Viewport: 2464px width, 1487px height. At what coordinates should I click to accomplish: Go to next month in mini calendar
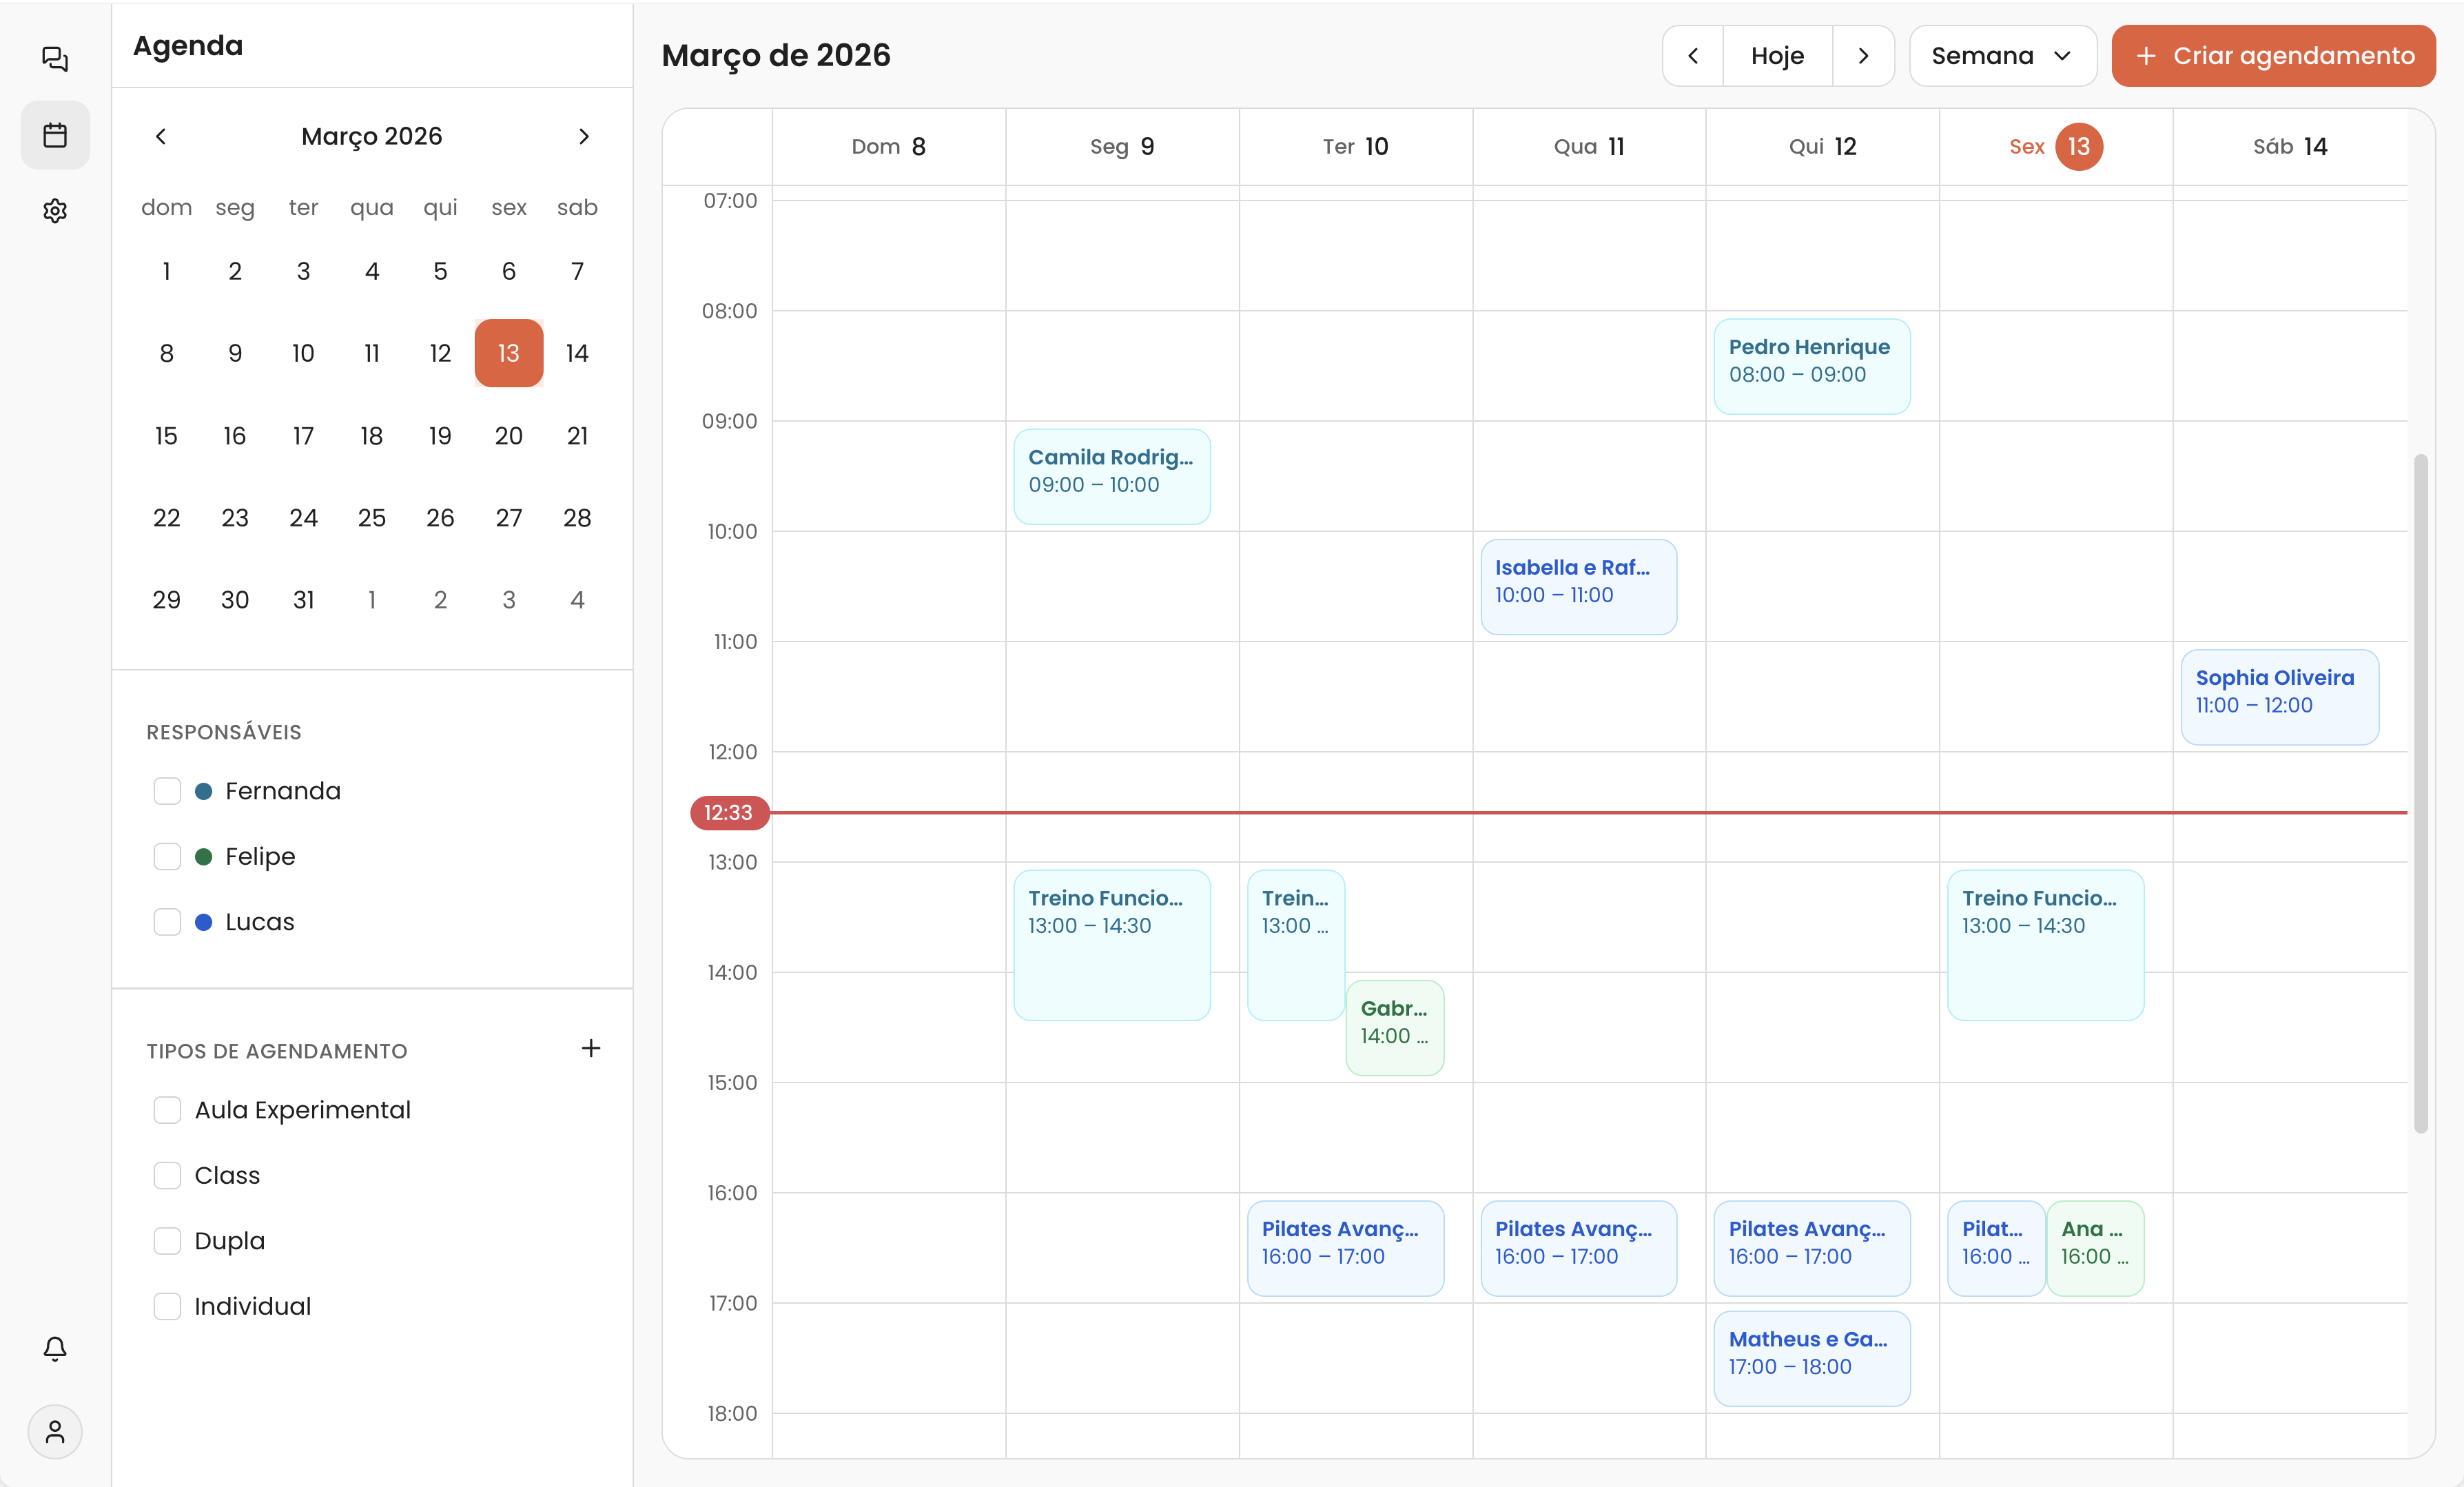click(x=584, y=136)
